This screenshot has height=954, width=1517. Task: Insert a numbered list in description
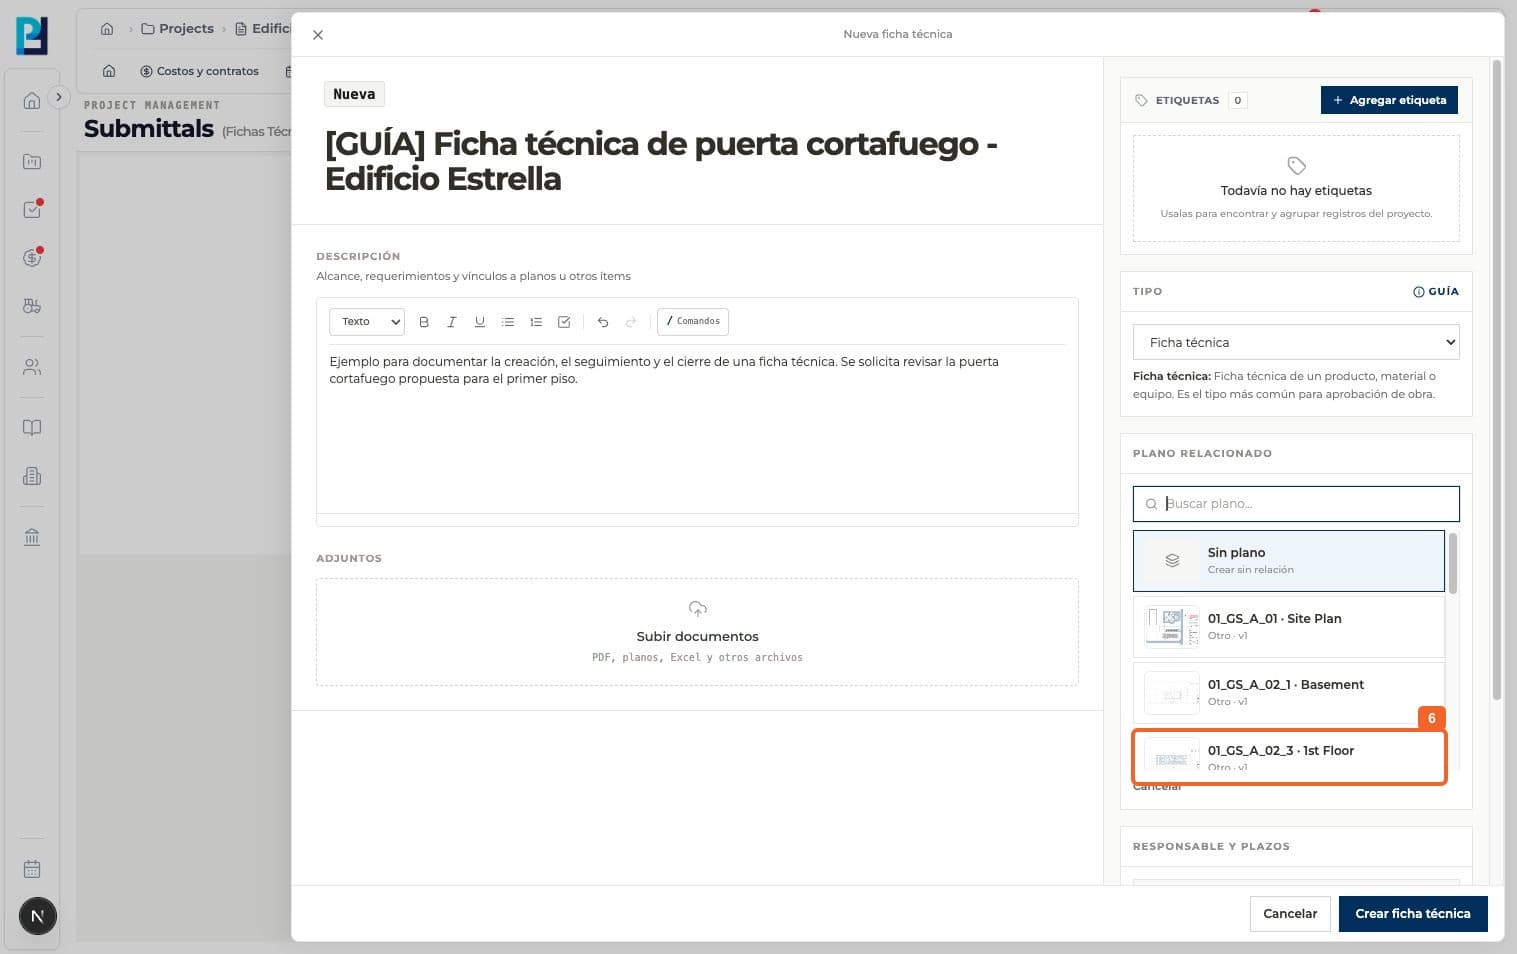536,322
